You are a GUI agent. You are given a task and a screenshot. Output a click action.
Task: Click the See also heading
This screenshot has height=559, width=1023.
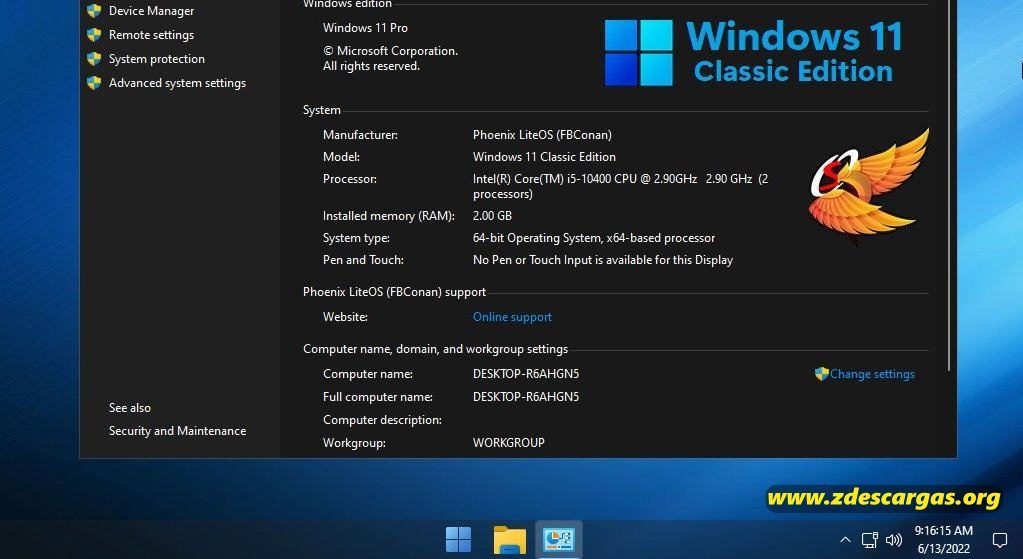point(130,408)
